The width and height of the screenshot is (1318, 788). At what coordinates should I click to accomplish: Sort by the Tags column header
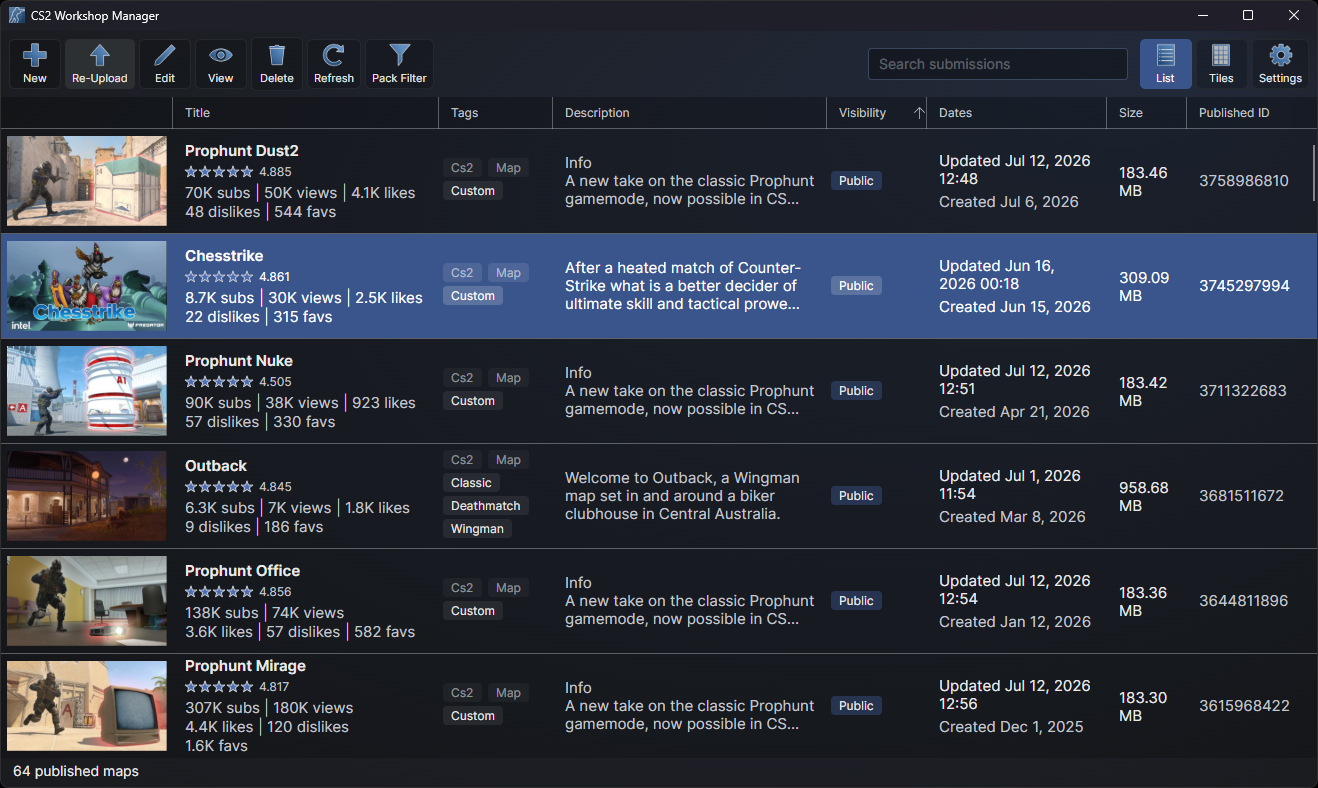[495, 113]
